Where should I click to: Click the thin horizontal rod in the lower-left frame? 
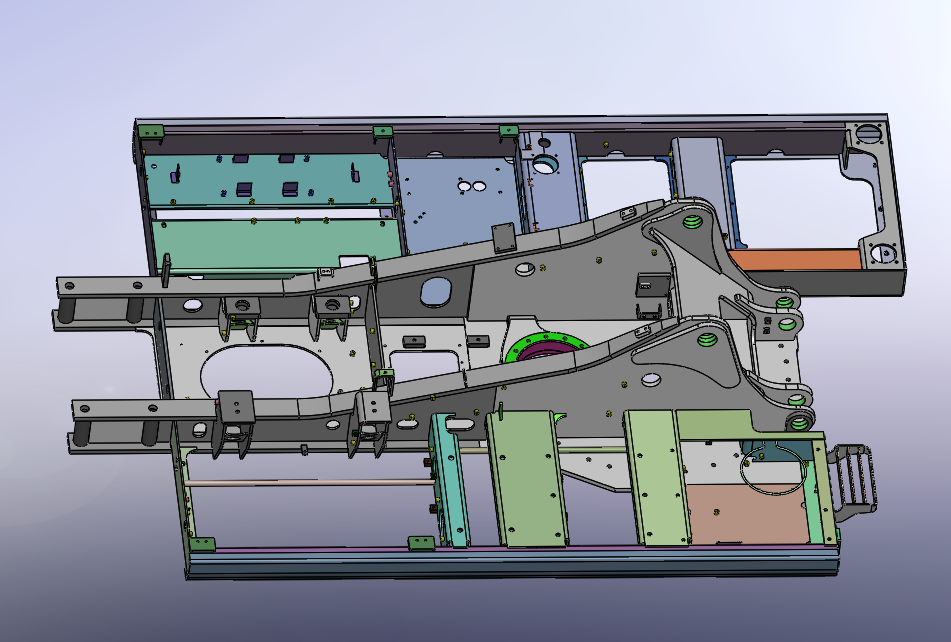[x=310, y=483]
